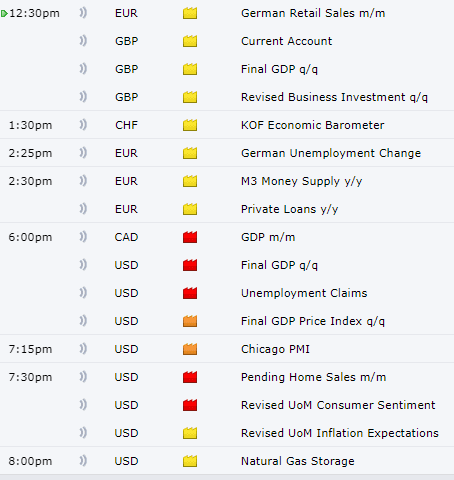The height and width of the screenshot is (480, 454).
Task: Open German Retail Sales m/m event
Action: click(313, 13)
